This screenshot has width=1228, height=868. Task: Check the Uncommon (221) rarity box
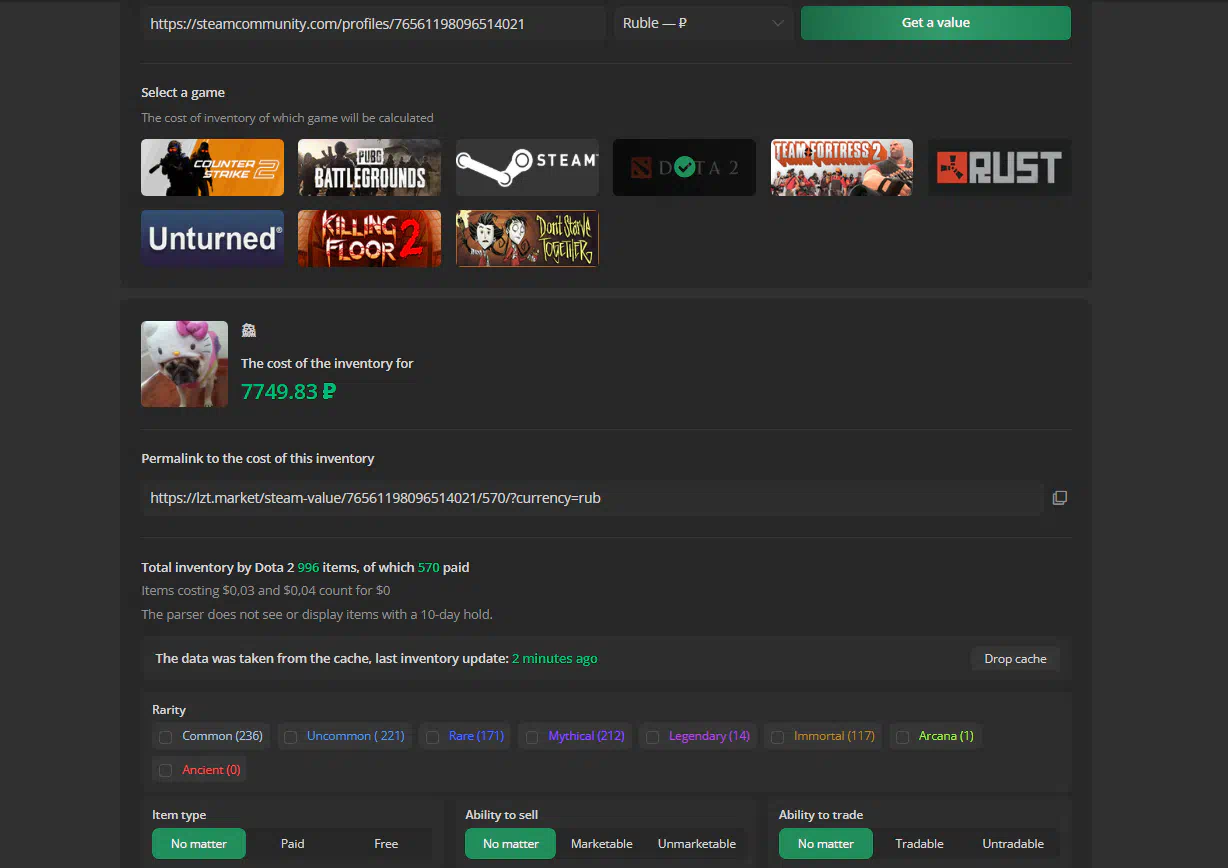290,737
